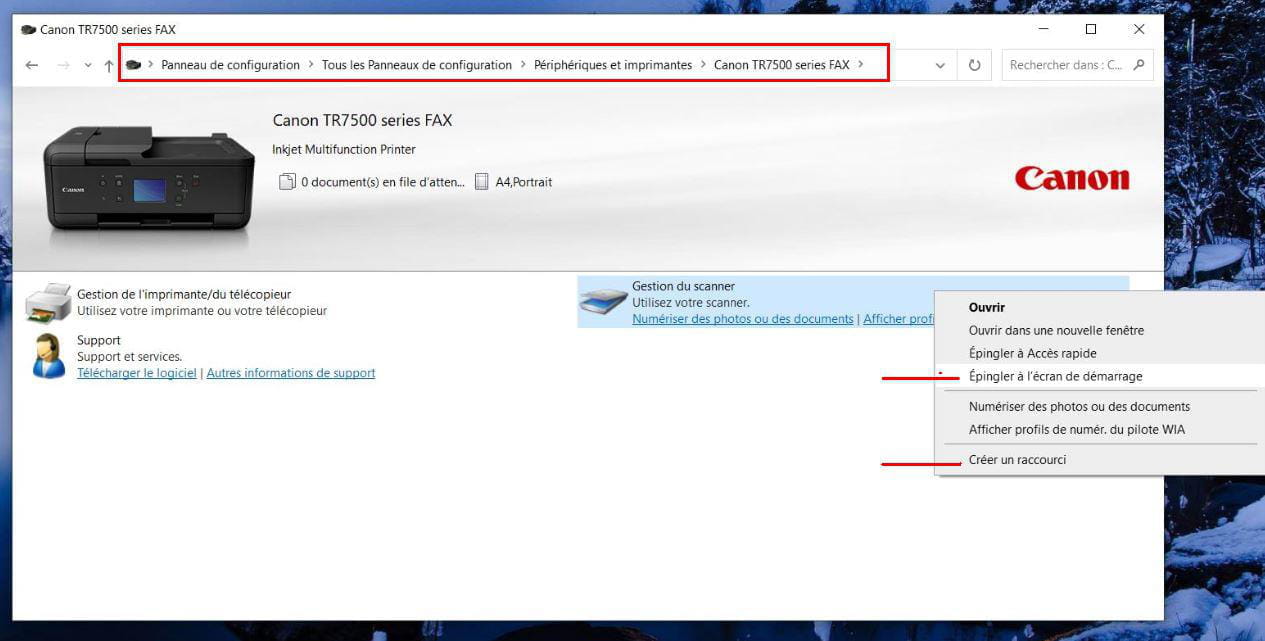Select Gestion du scanner heading
Viewport: 1265px width, 641px height.
(683, 286)
